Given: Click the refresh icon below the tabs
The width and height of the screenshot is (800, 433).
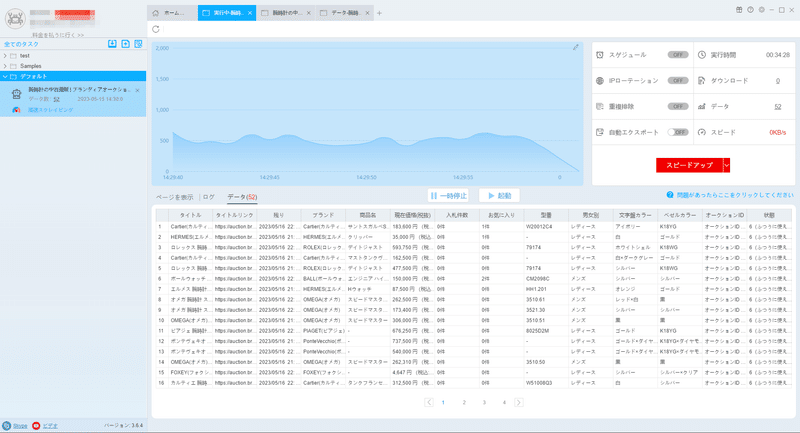Looking at the screenshot, I should coord(156,29).
